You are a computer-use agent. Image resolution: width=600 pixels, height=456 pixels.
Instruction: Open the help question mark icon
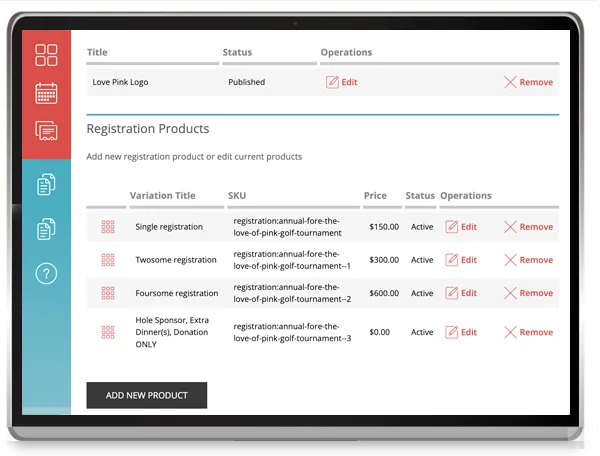[x=46, y=274]
